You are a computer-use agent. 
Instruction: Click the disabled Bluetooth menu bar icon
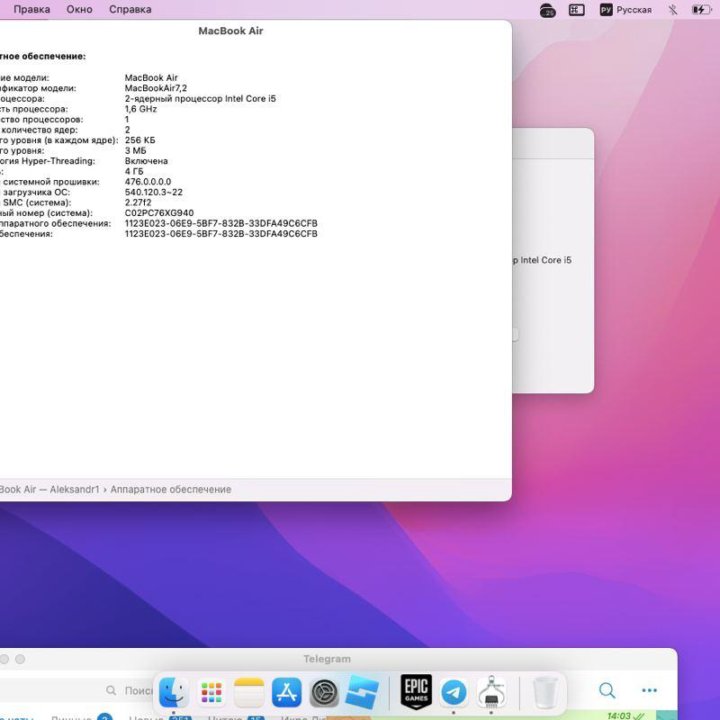(673, 10)
